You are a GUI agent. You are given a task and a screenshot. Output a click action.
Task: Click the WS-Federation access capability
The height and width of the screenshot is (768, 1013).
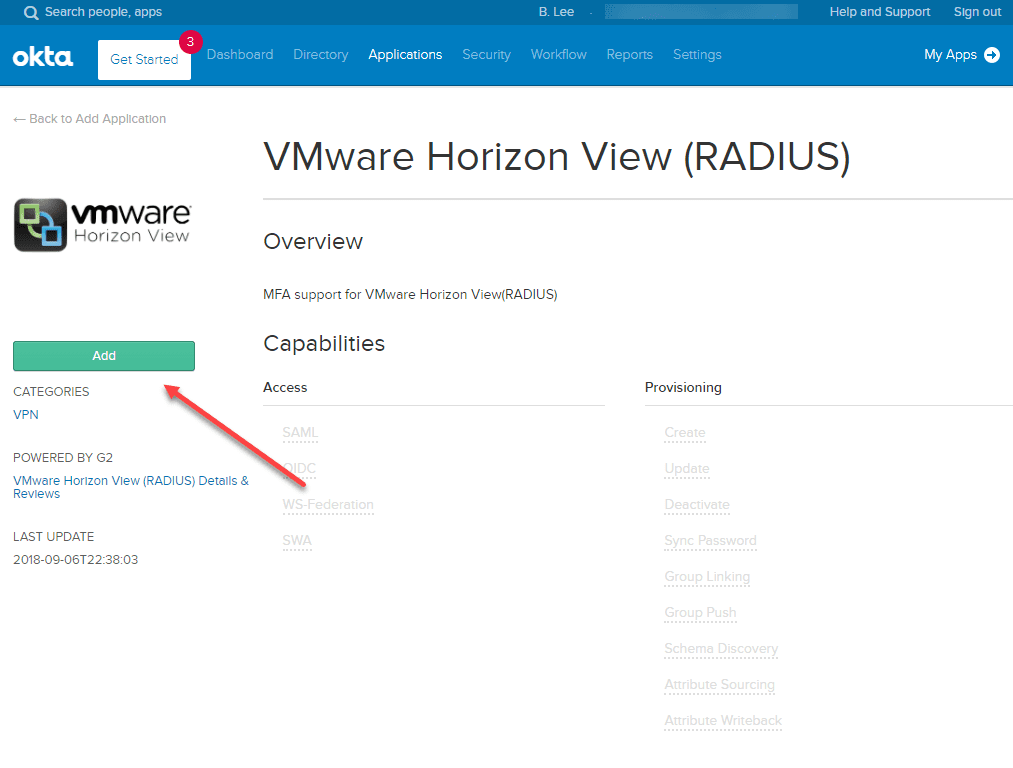(x=328, y=505)
